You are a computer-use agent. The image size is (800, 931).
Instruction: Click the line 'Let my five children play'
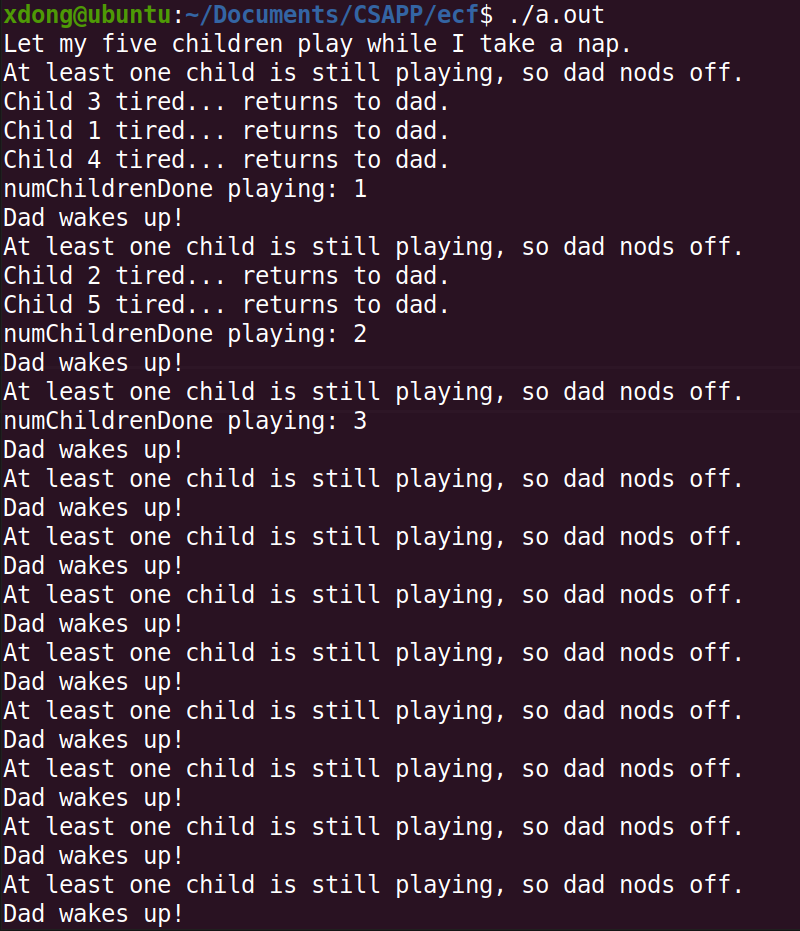point(317,44)
